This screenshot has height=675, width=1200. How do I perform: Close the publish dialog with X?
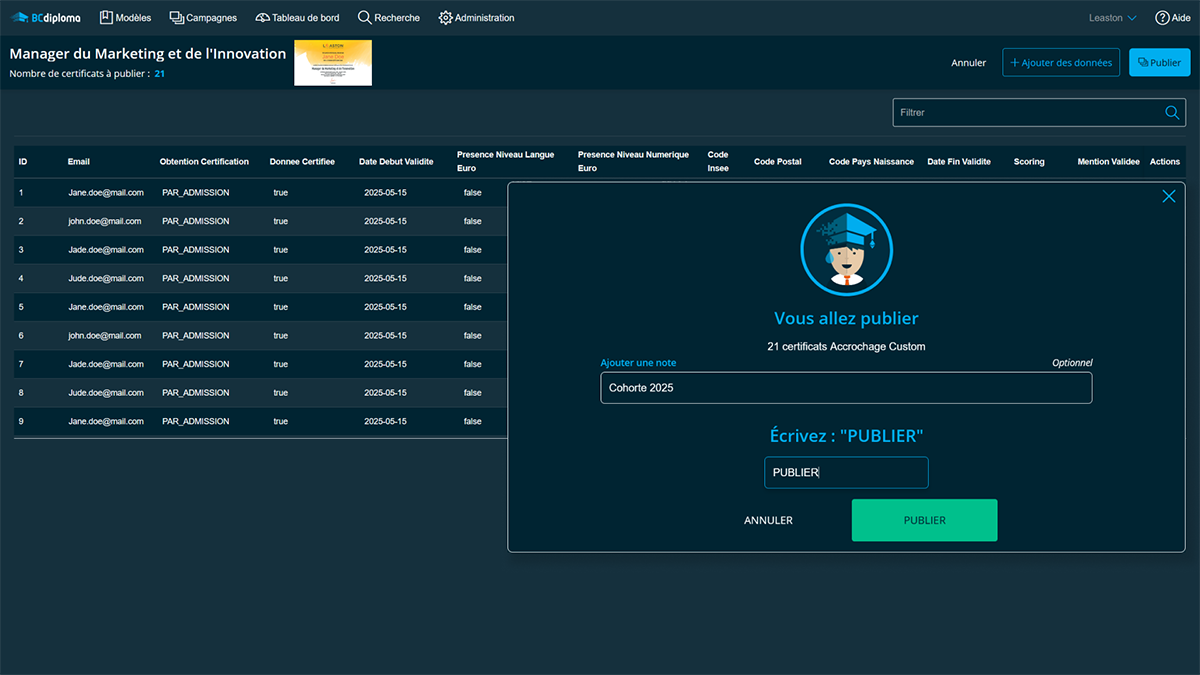pyautogui.click(x=1168, y=197)
